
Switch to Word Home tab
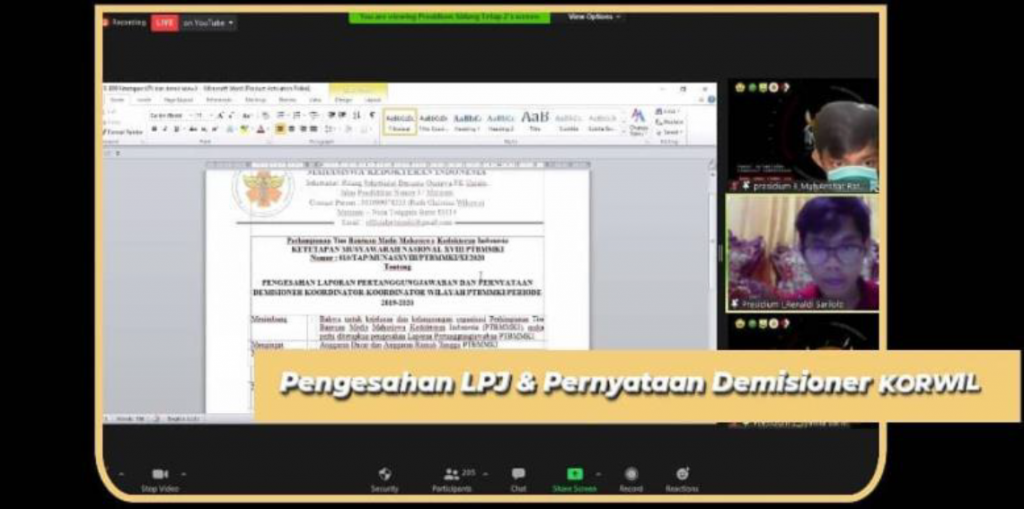pyautogui.click(x=117, y=100)
